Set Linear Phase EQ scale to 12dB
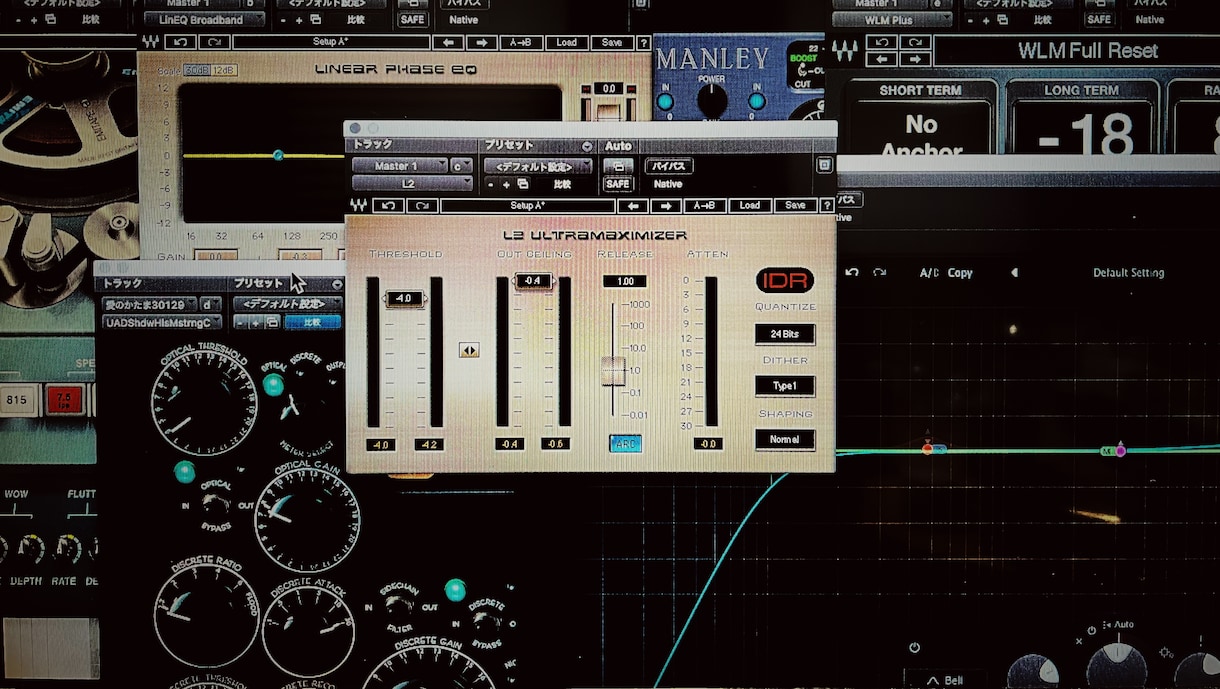This screenshot has height=689, width=1220. tap(224, 69)
